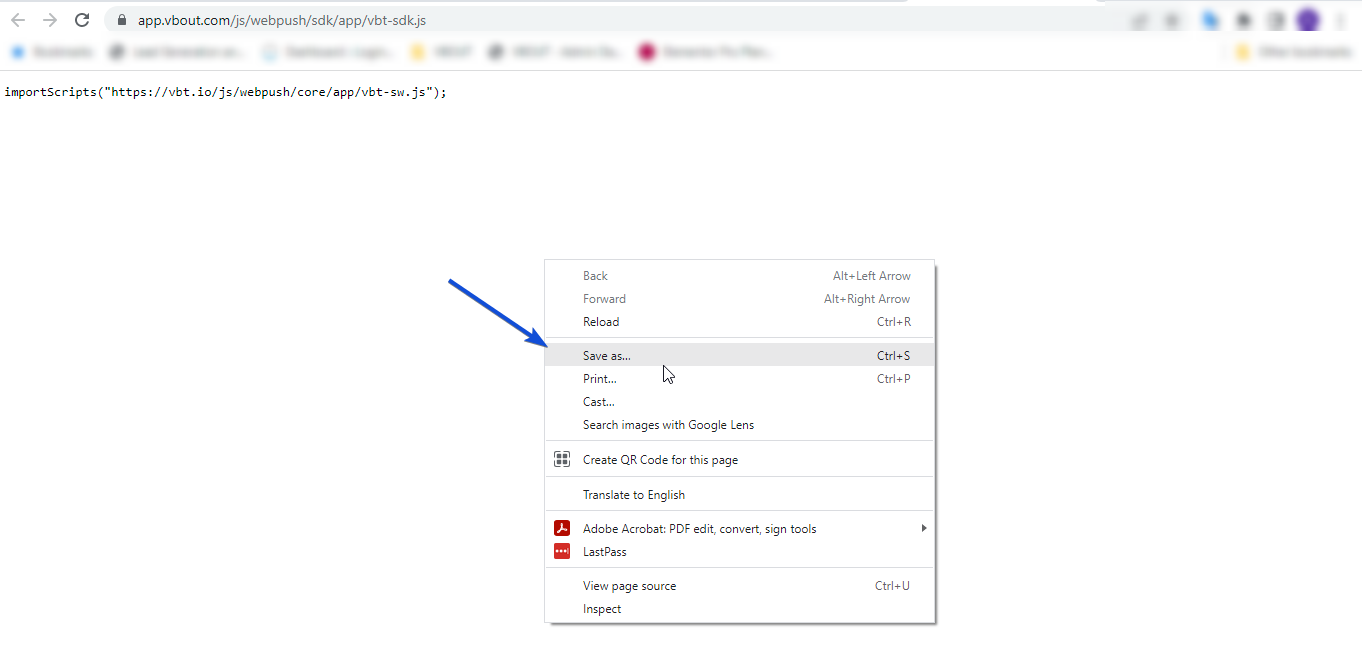Select Save as... from the context menu
The height and width of the screenshot is (652, 1362).
coord(740,356)
